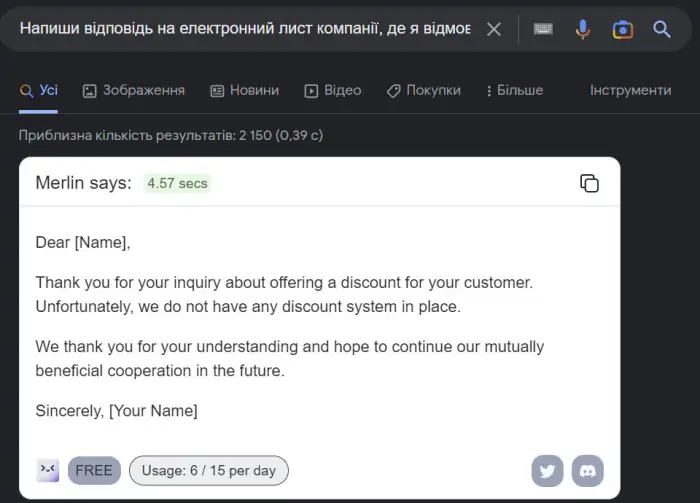Click the Usage 6 / 15 per day pill
Screen dimensions: 700x503
coord(209,470)
